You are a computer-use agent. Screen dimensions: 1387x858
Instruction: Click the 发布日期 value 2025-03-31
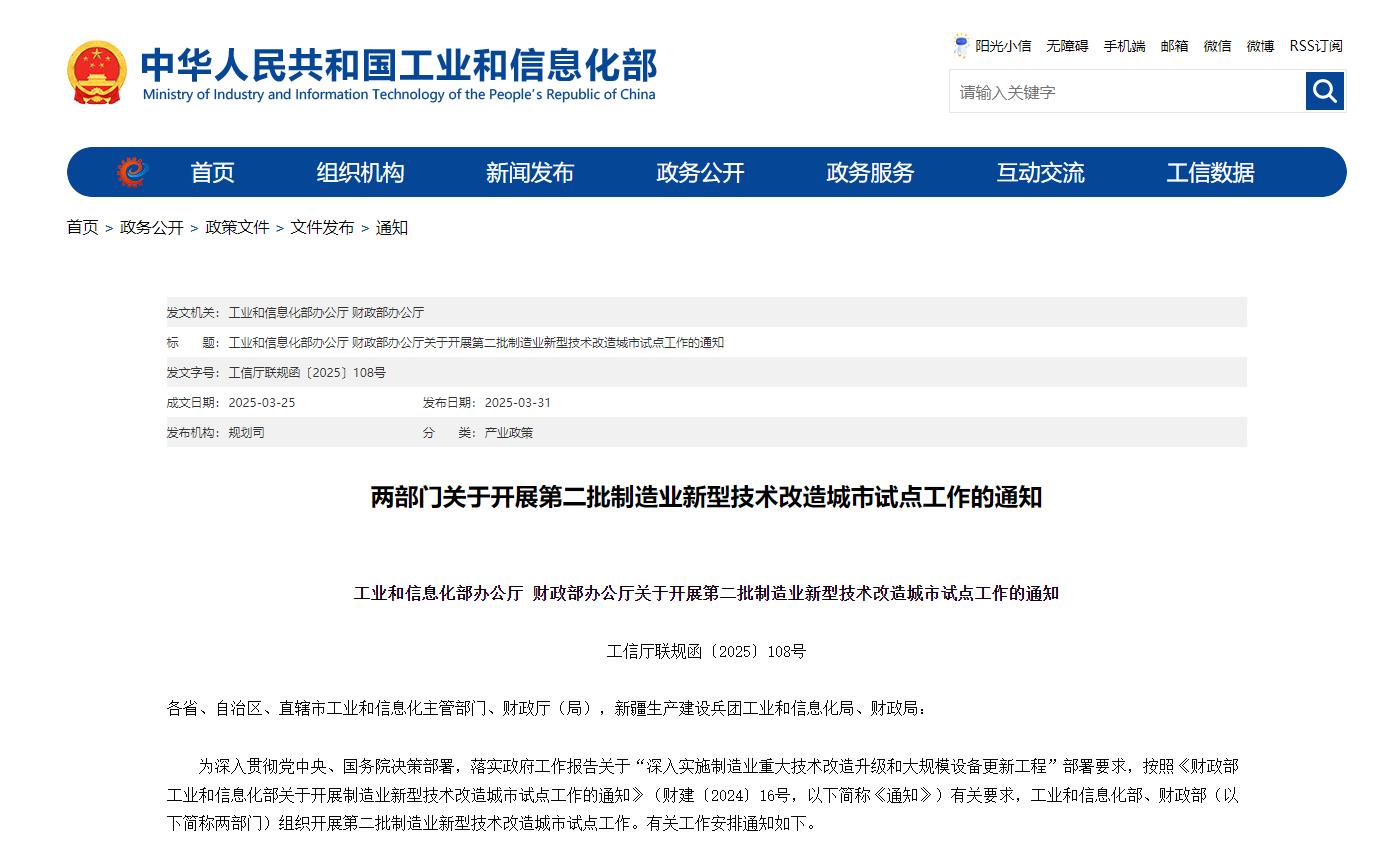click(x=518, y=403)
